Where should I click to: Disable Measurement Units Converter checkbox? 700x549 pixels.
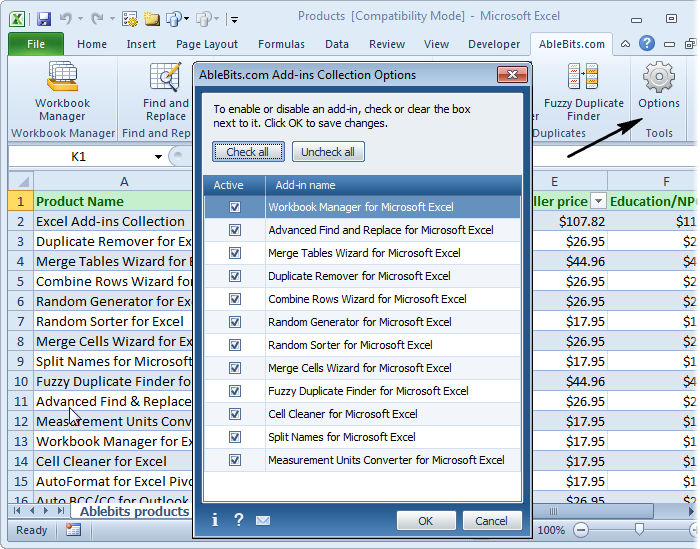point(235,460)
